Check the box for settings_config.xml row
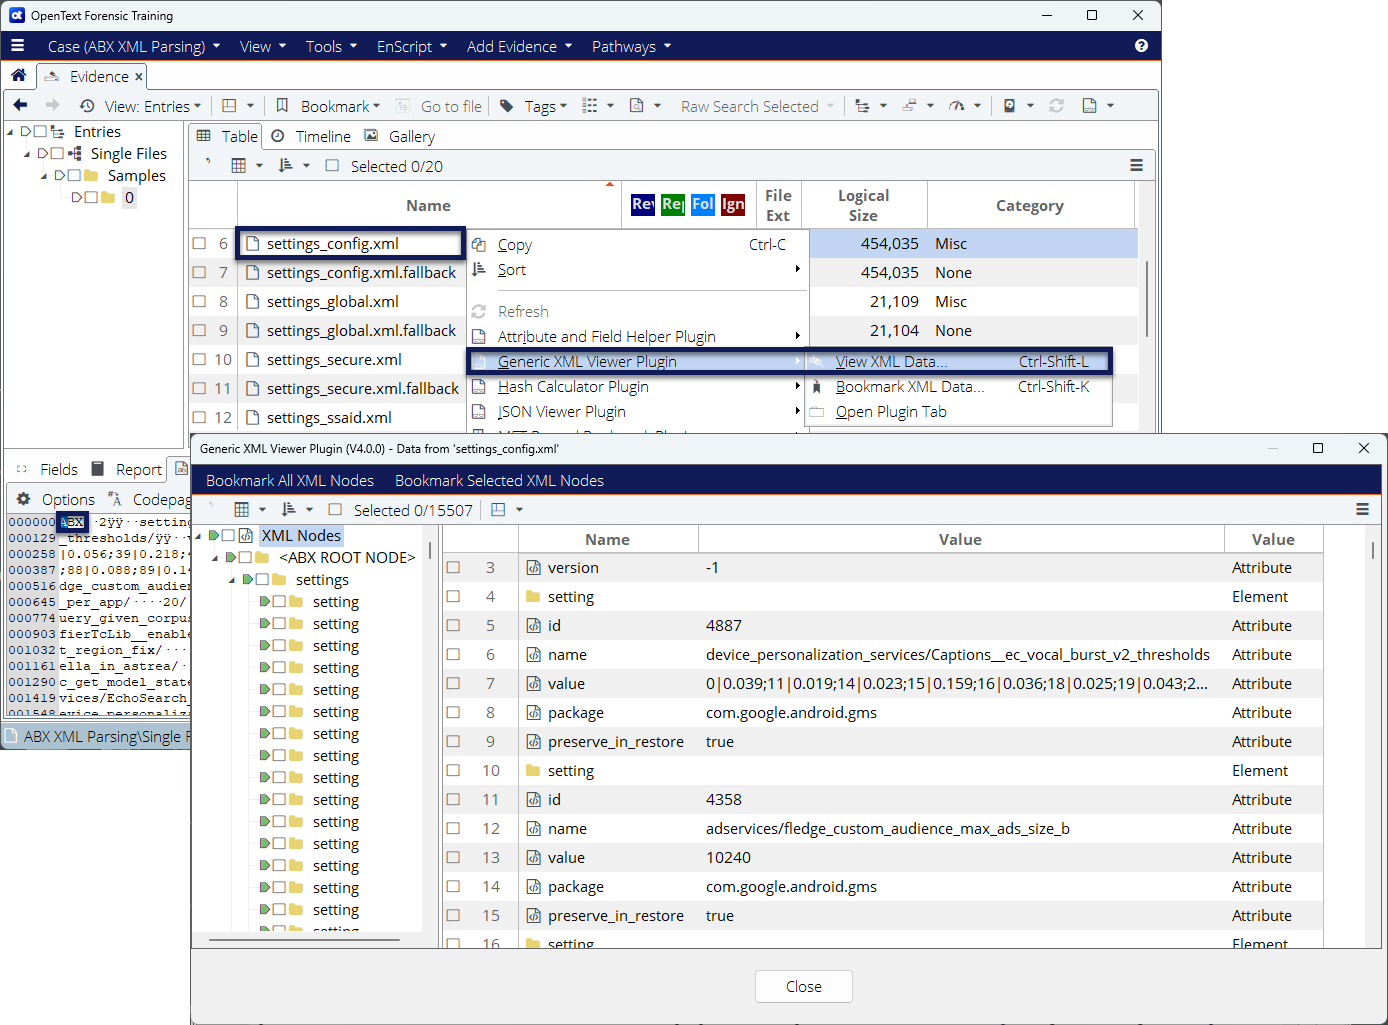Viewport: 1388px width, 1025px height. point(200,243)
